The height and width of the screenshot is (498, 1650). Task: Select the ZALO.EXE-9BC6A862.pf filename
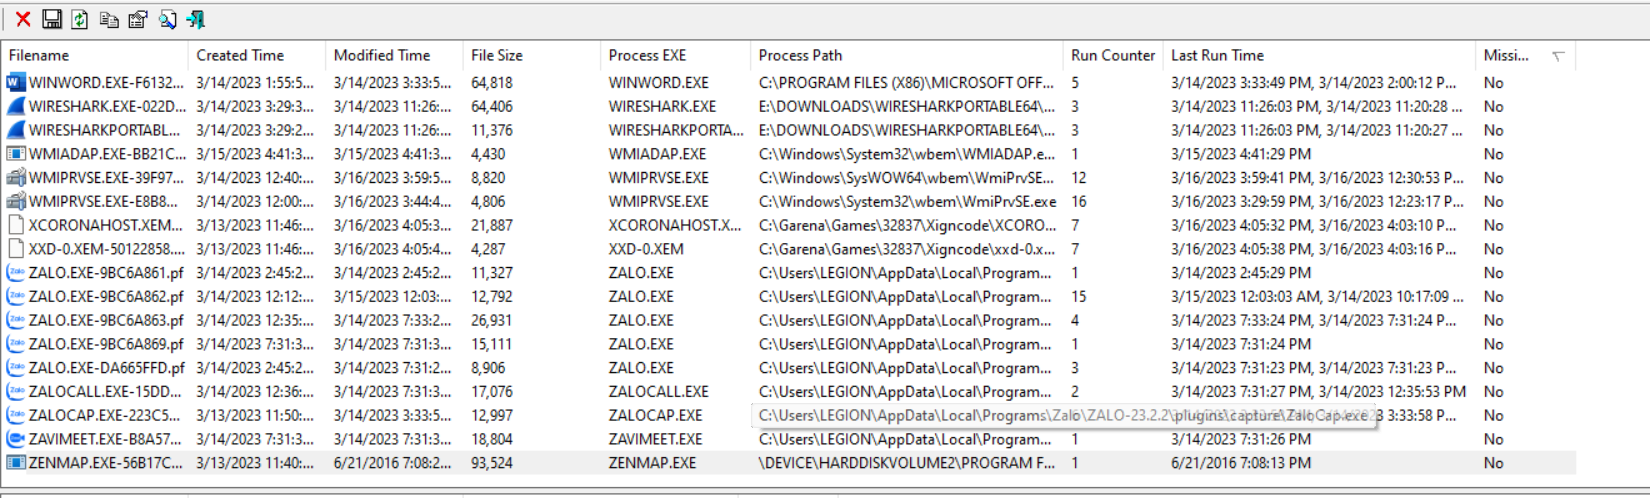106,297
